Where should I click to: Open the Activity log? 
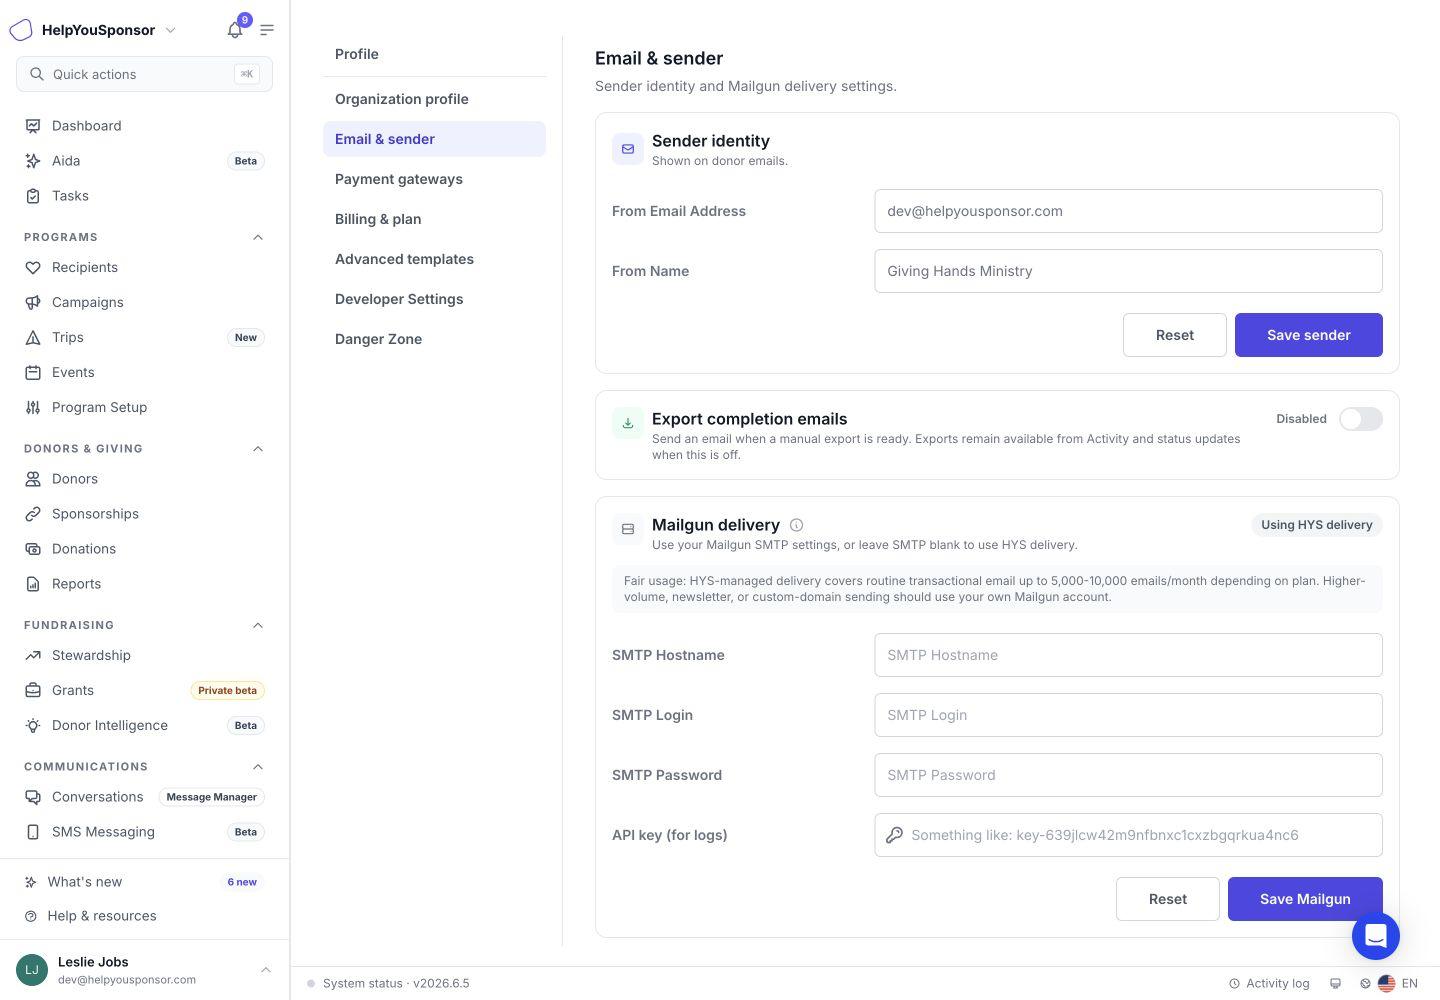(x=1269, y=984)
